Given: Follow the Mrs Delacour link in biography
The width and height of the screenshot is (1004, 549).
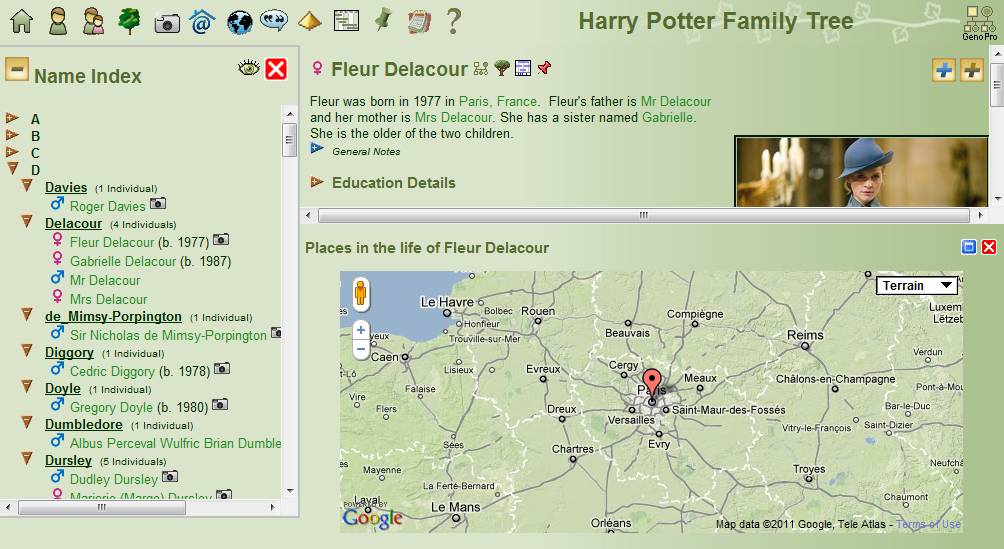Looking at the screenshot, I should [453, 117].
